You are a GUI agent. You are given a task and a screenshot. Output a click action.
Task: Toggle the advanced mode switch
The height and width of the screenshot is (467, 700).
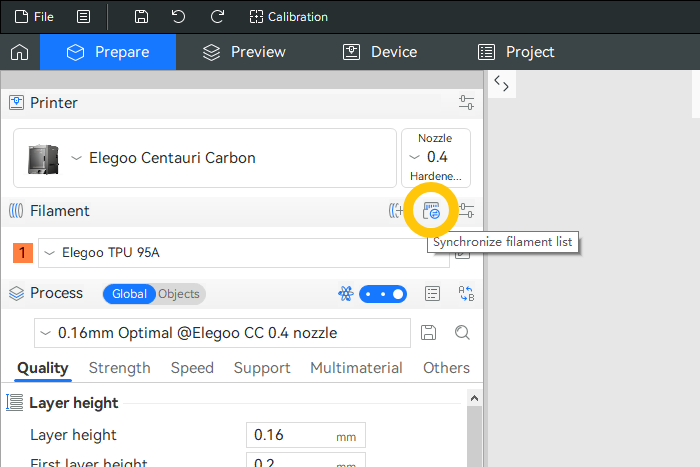(x=383, y=294)
